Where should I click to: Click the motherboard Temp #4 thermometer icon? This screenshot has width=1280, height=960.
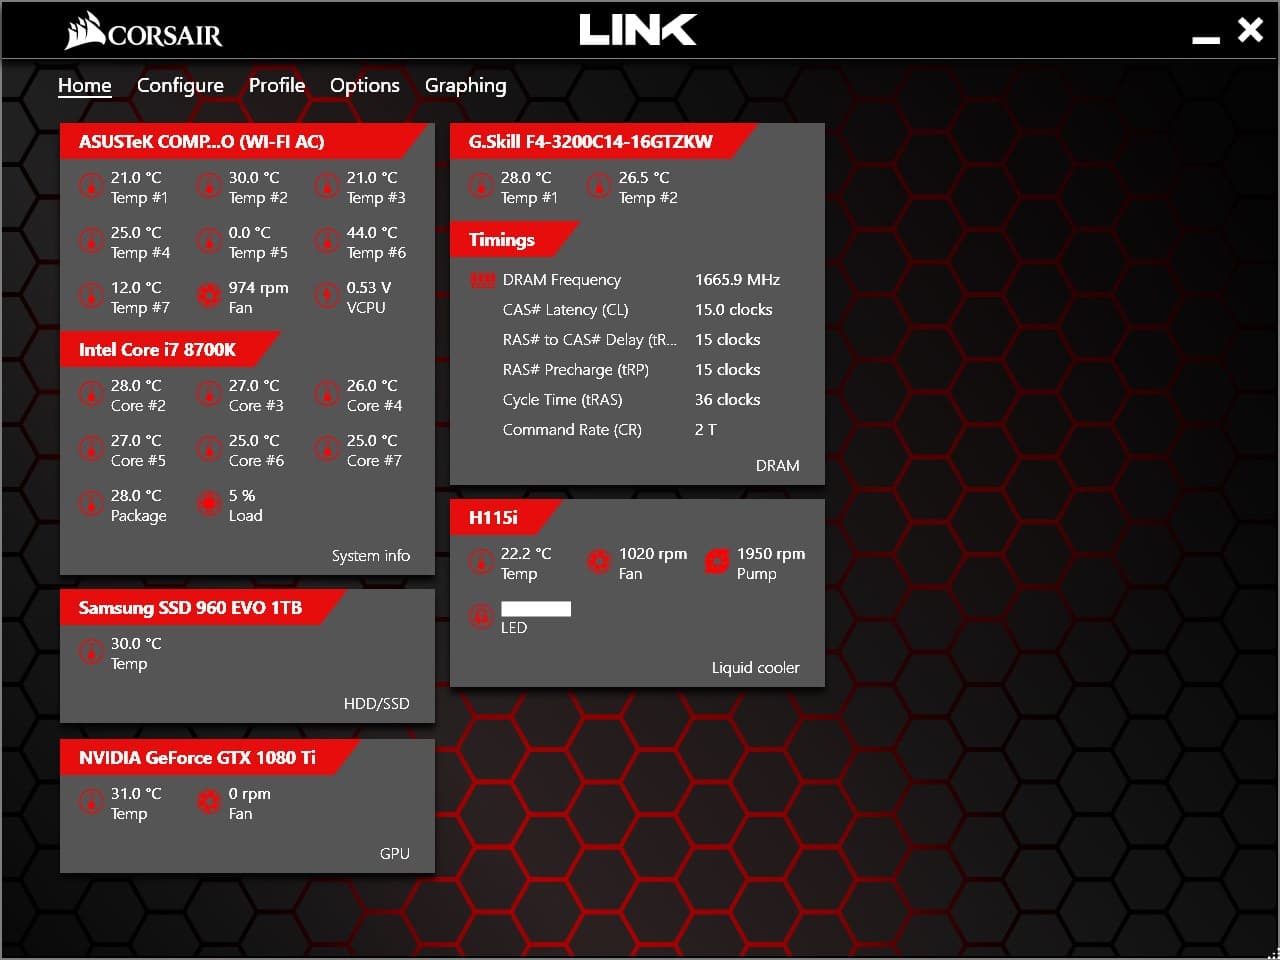point(91,241)
